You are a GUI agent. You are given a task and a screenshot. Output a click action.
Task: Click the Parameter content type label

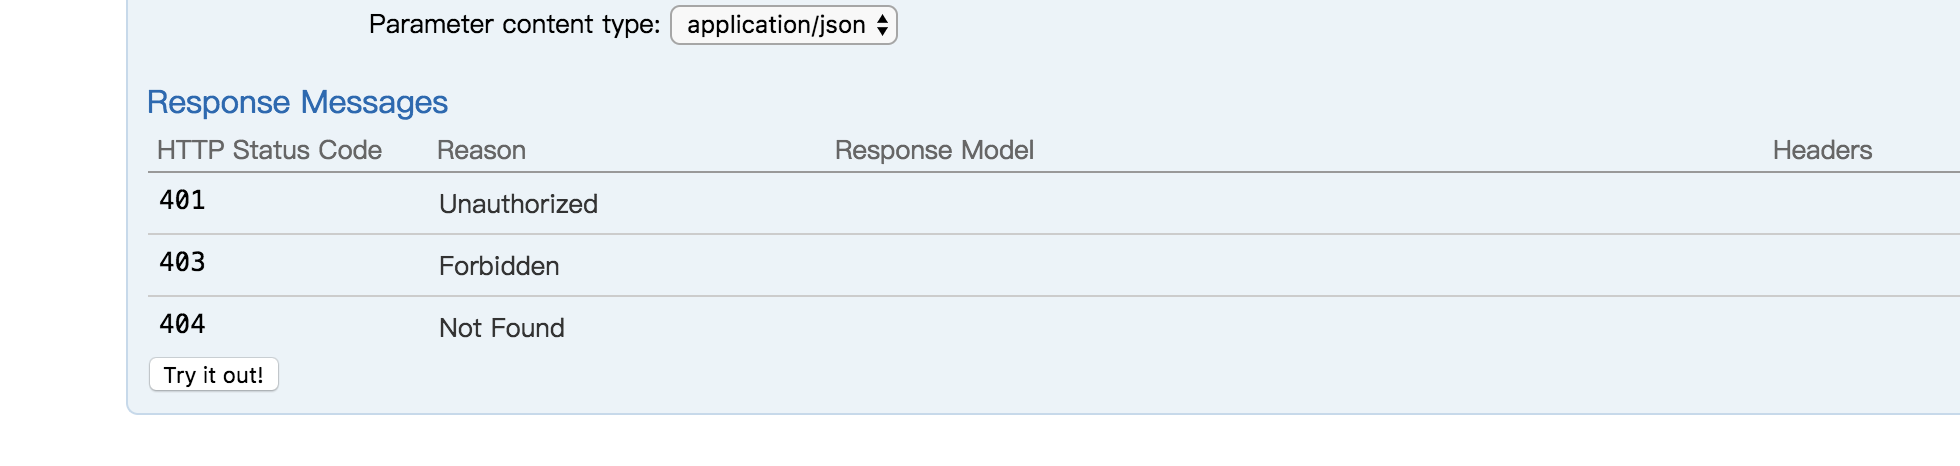pos(514,24)
